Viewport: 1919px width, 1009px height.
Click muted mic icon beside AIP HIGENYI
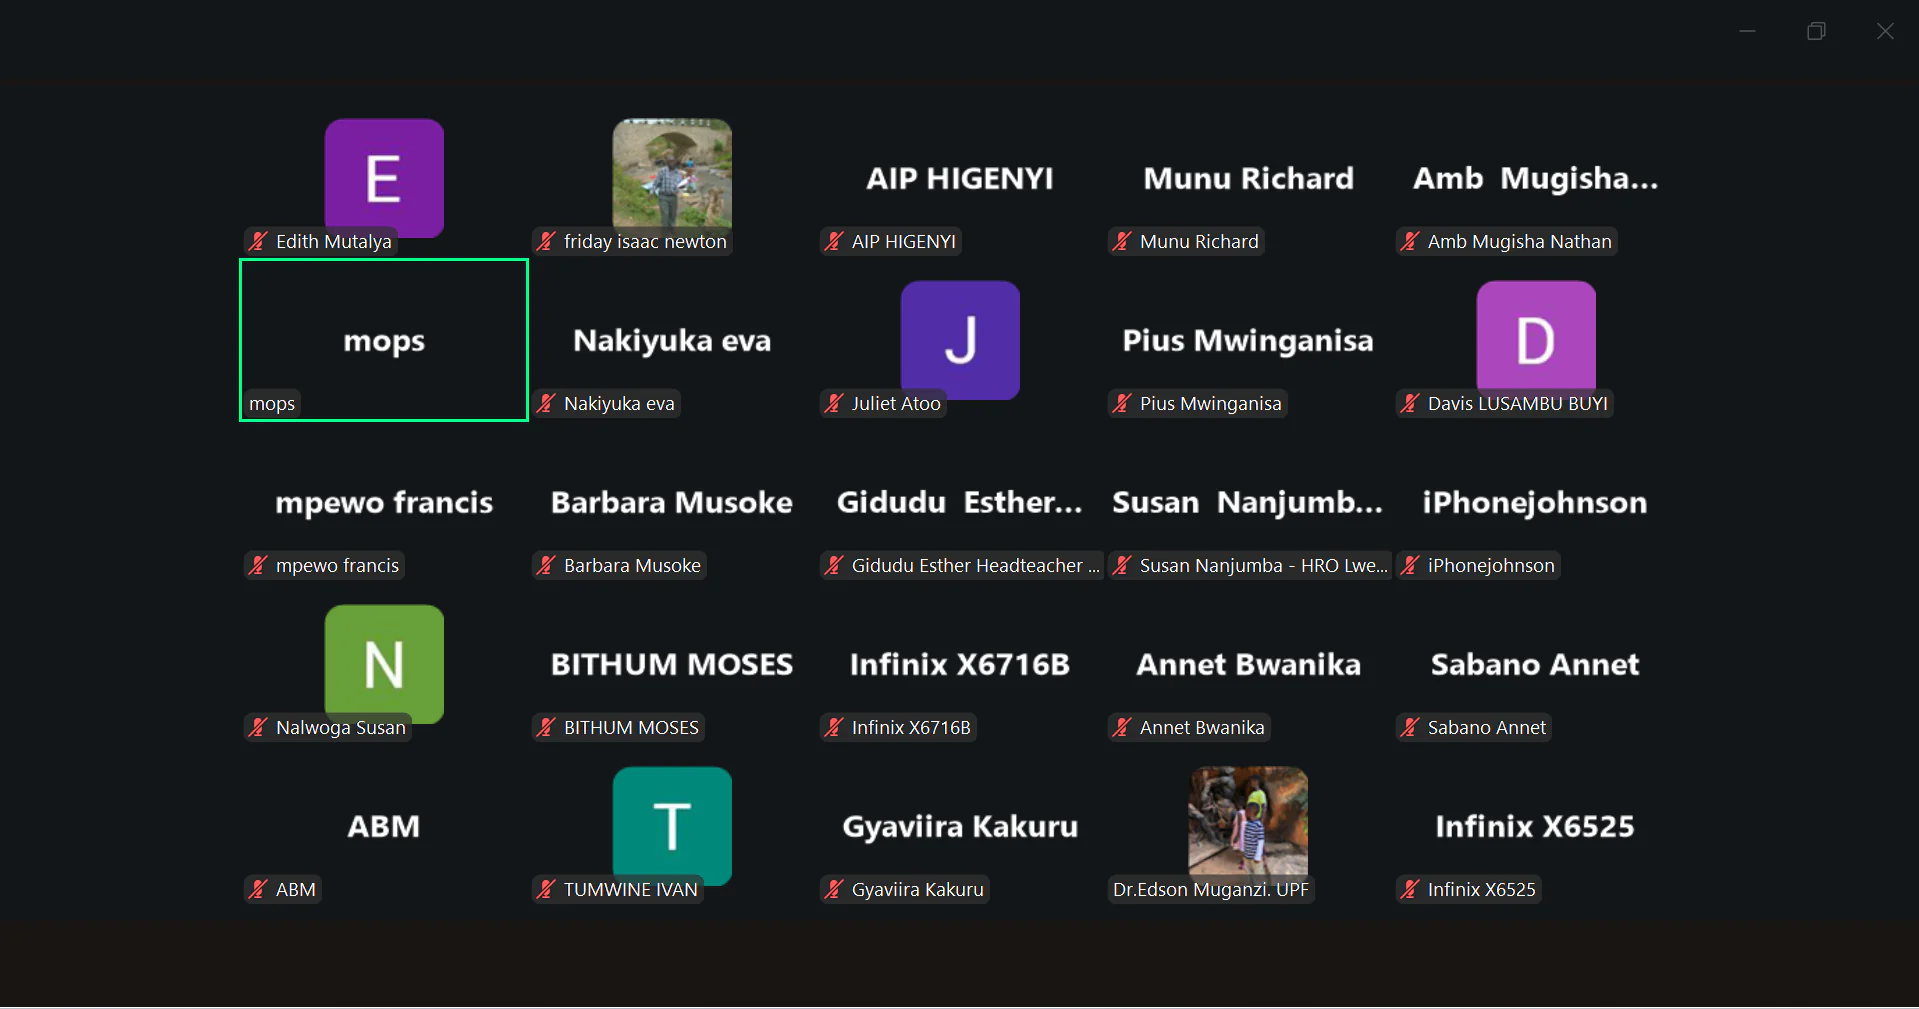pyautogui.click(x=834, y=242)
